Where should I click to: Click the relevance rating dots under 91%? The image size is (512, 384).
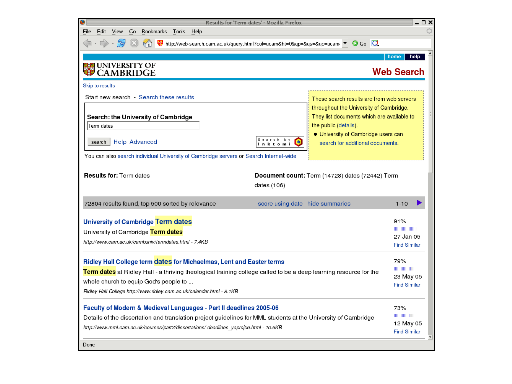point(404,229)
